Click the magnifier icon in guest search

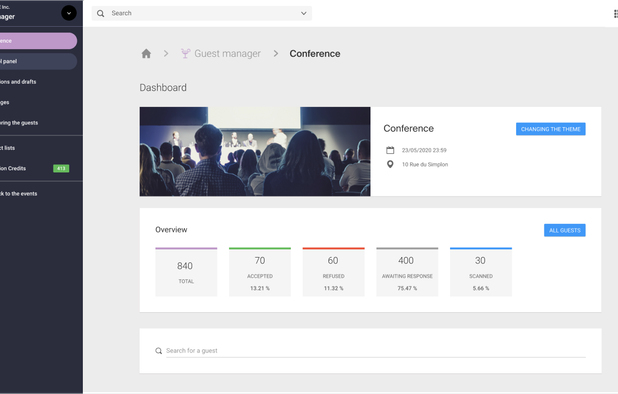point(158,351)
